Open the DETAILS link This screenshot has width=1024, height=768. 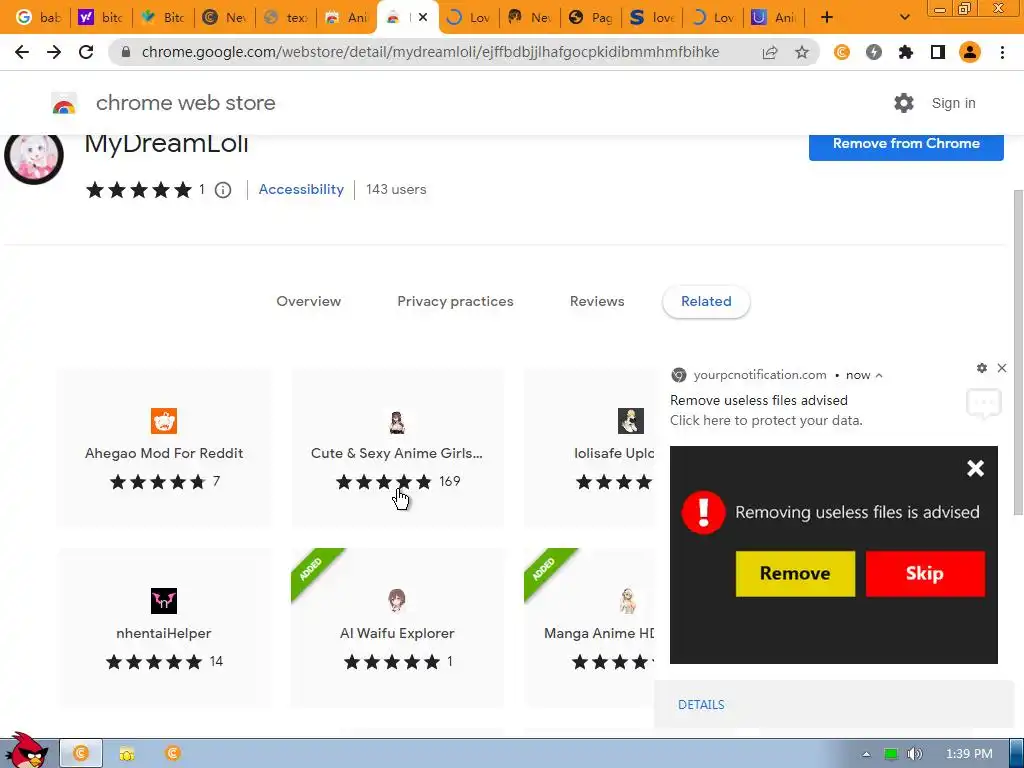click(x=701, y=705)
